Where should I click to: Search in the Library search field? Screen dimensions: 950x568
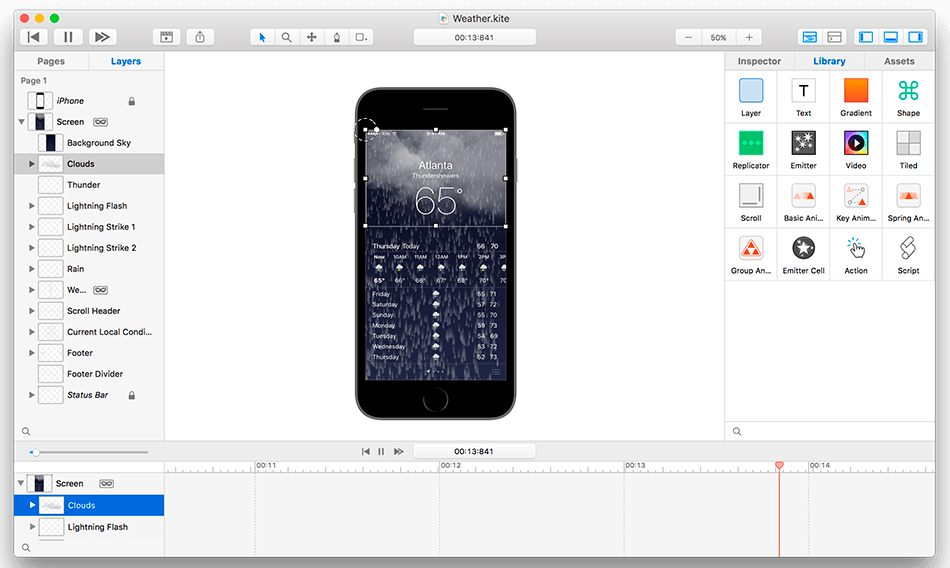[x=829, y=432]
